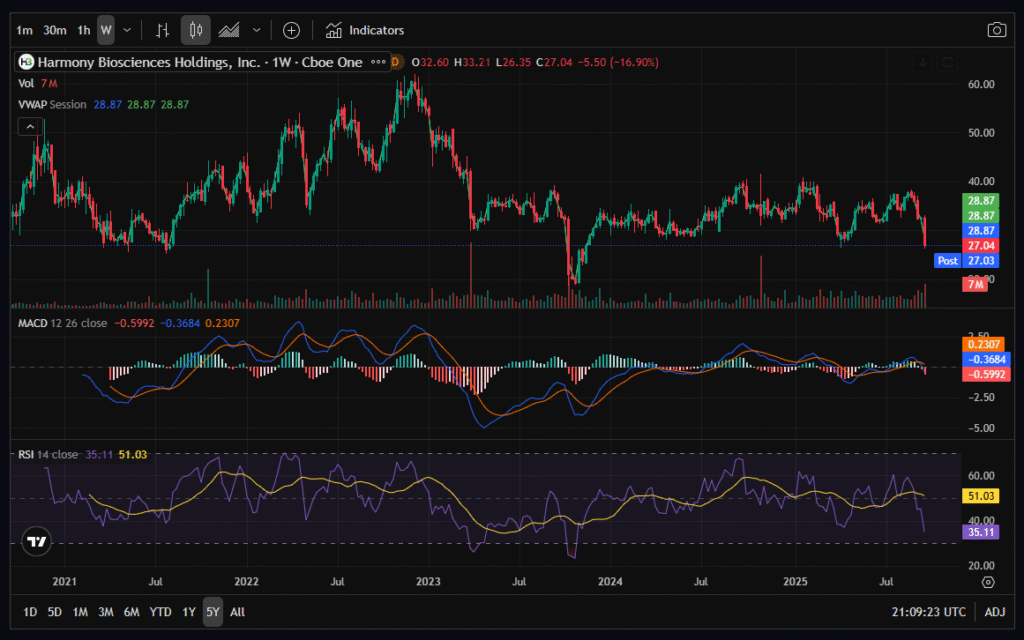The image size is (1024, 640).
Task: Select the Candles chart style icon
Action: tap(196, 30)
